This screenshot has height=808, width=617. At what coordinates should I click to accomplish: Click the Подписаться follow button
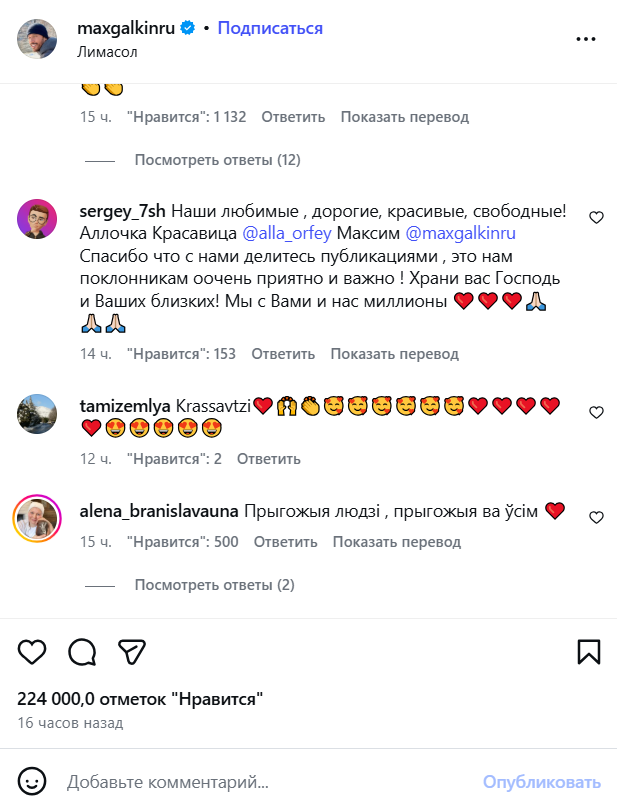click(270, 28)
